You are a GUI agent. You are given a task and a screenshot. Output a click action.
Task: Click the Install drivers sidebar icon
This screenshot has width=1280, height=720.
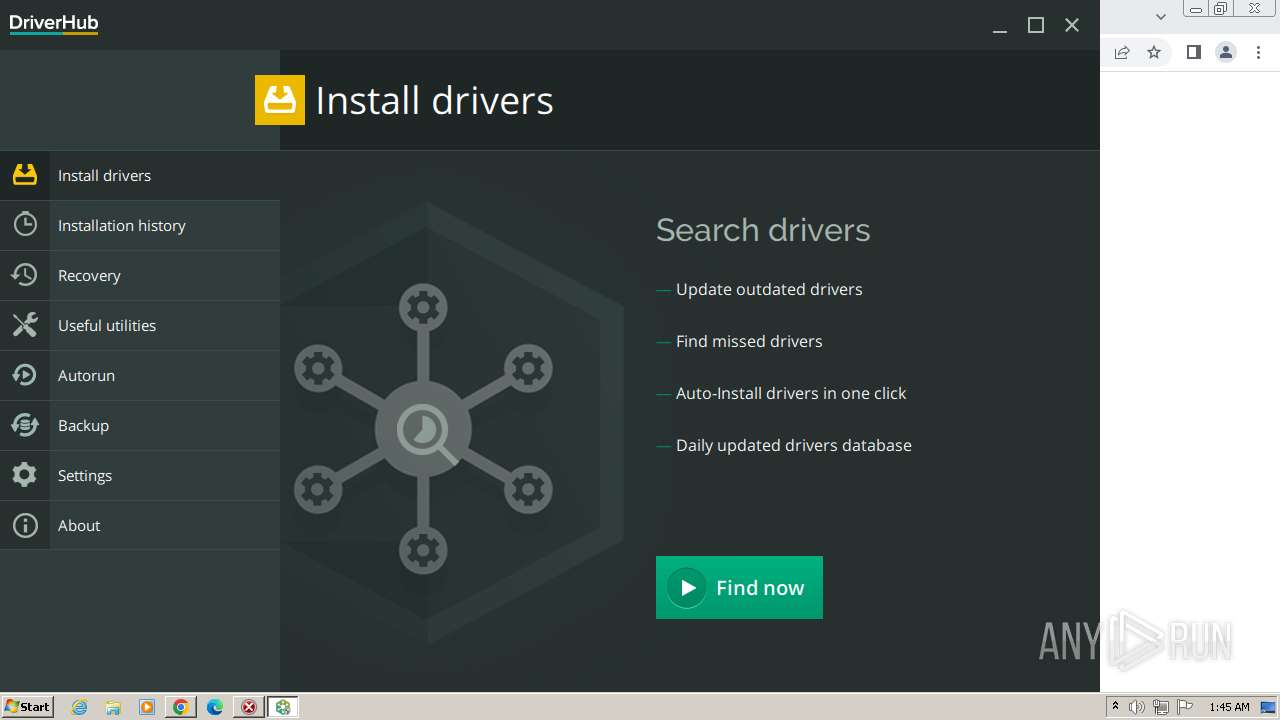[x=25, y=175]
